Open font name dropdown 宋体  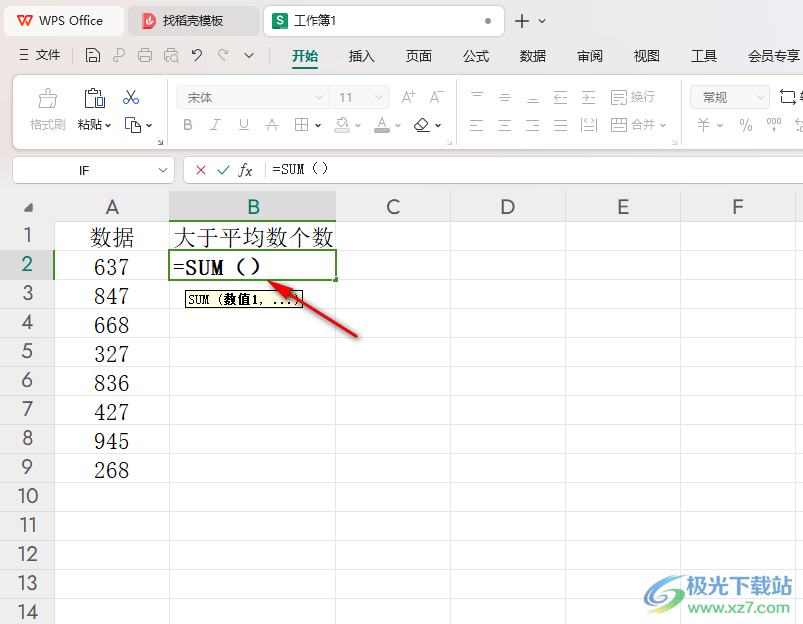pyautogui.click(x=319, y=97)
